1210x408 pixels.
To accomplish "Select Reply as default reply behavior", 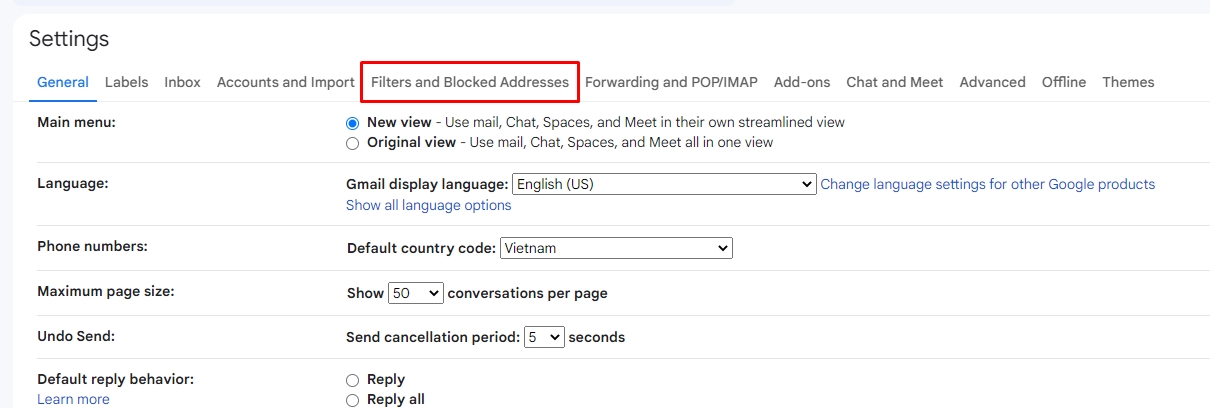I will 352,380.
